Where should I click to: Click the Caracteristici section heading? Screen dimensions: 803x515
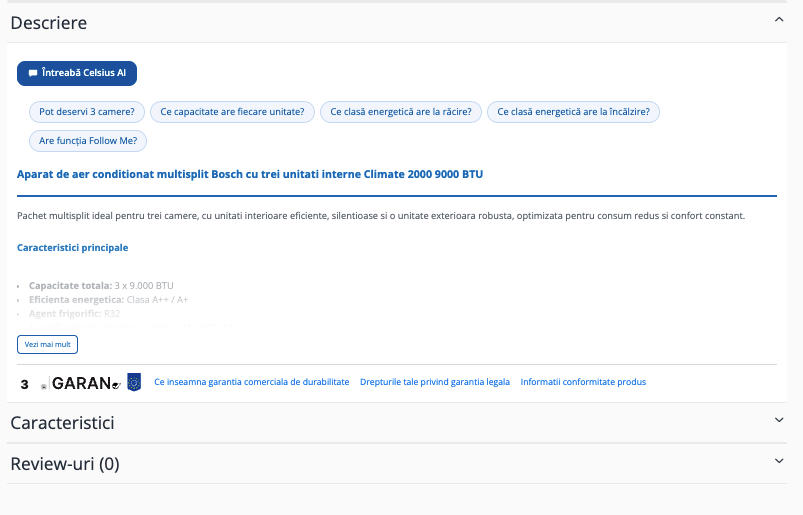tap(62, 423)
